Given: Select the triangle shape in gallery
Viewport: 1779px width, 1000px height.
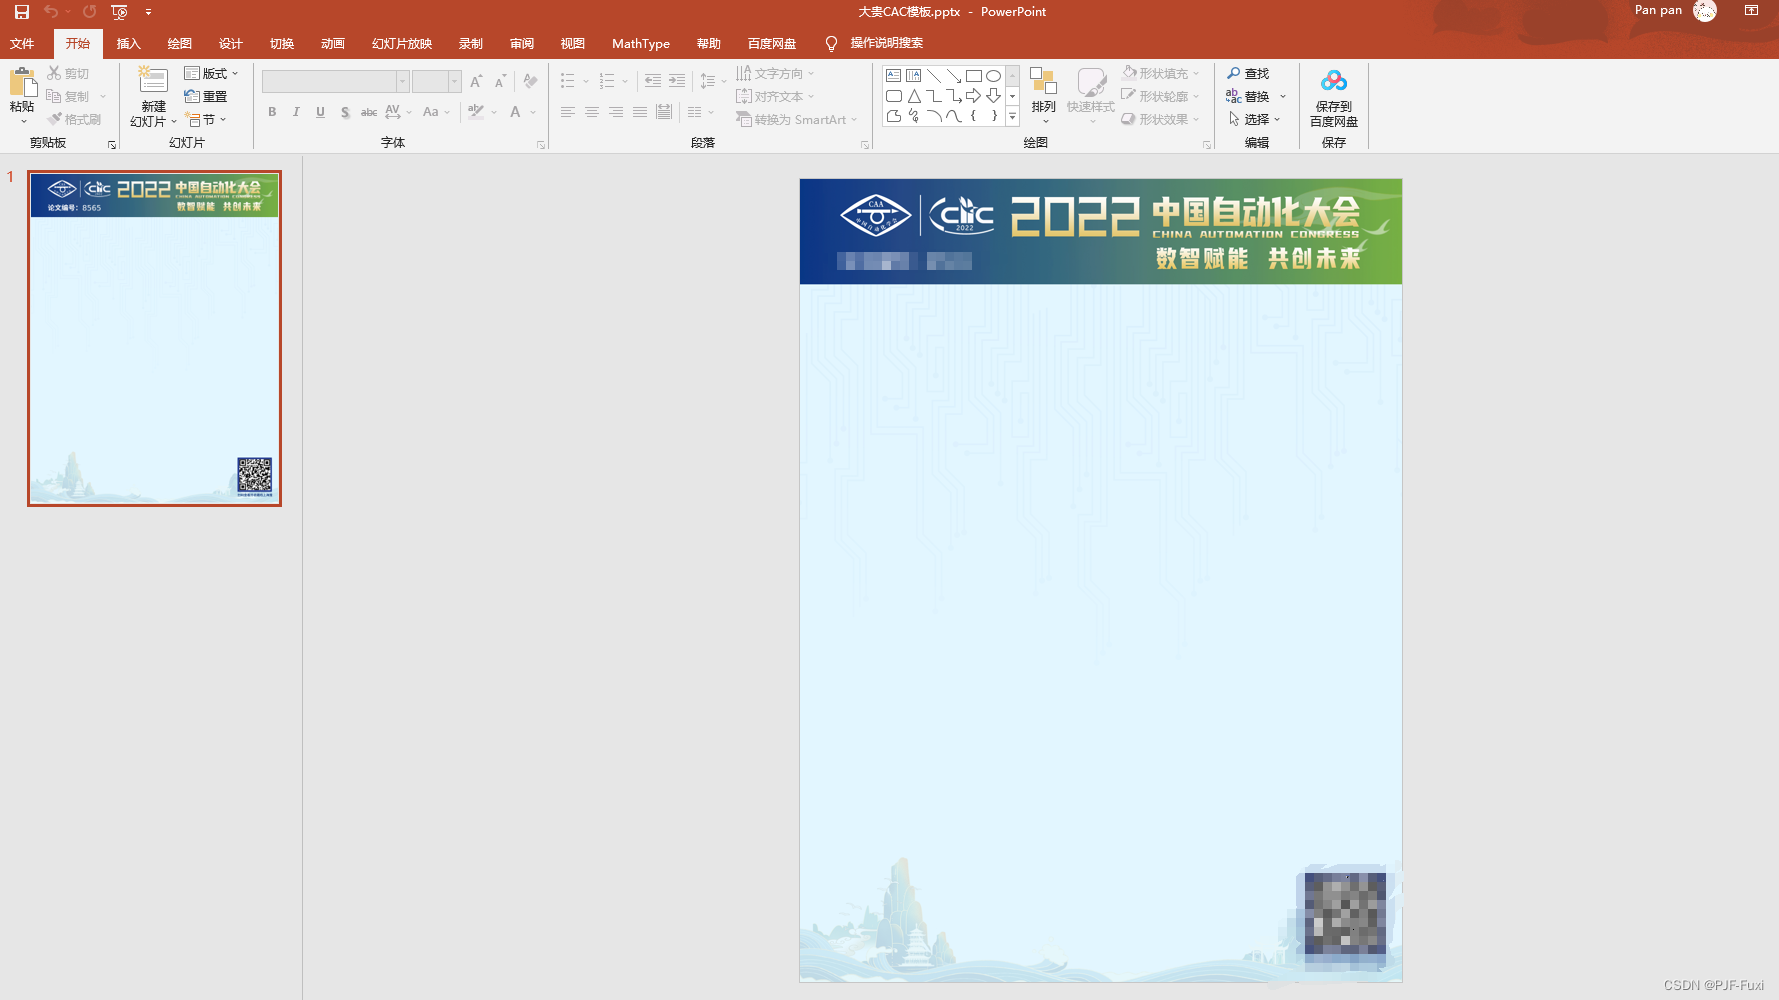Looking at the screenshot, I should pos(914,96).
